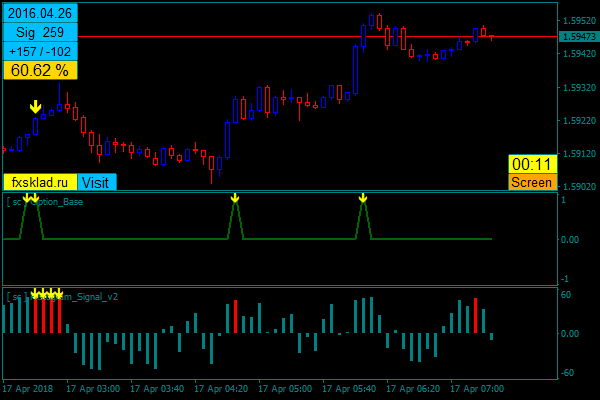Click the Option_Base signal arrow near 05:40

(x=363, y=198)
